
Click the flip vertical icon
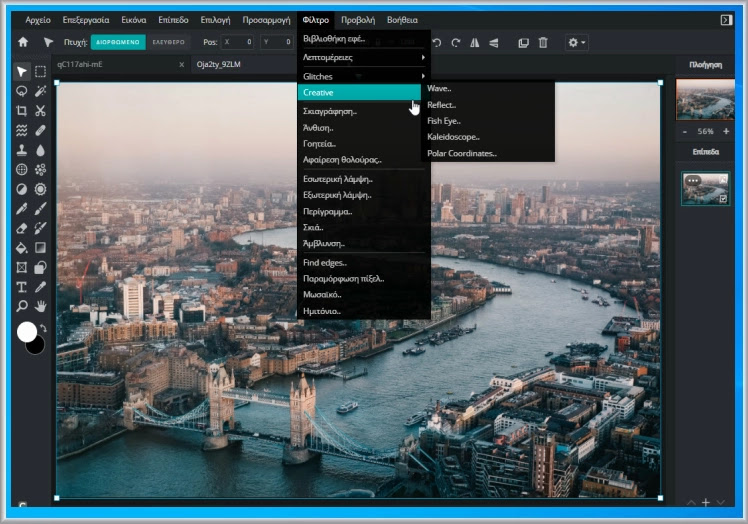click(494, 43)
